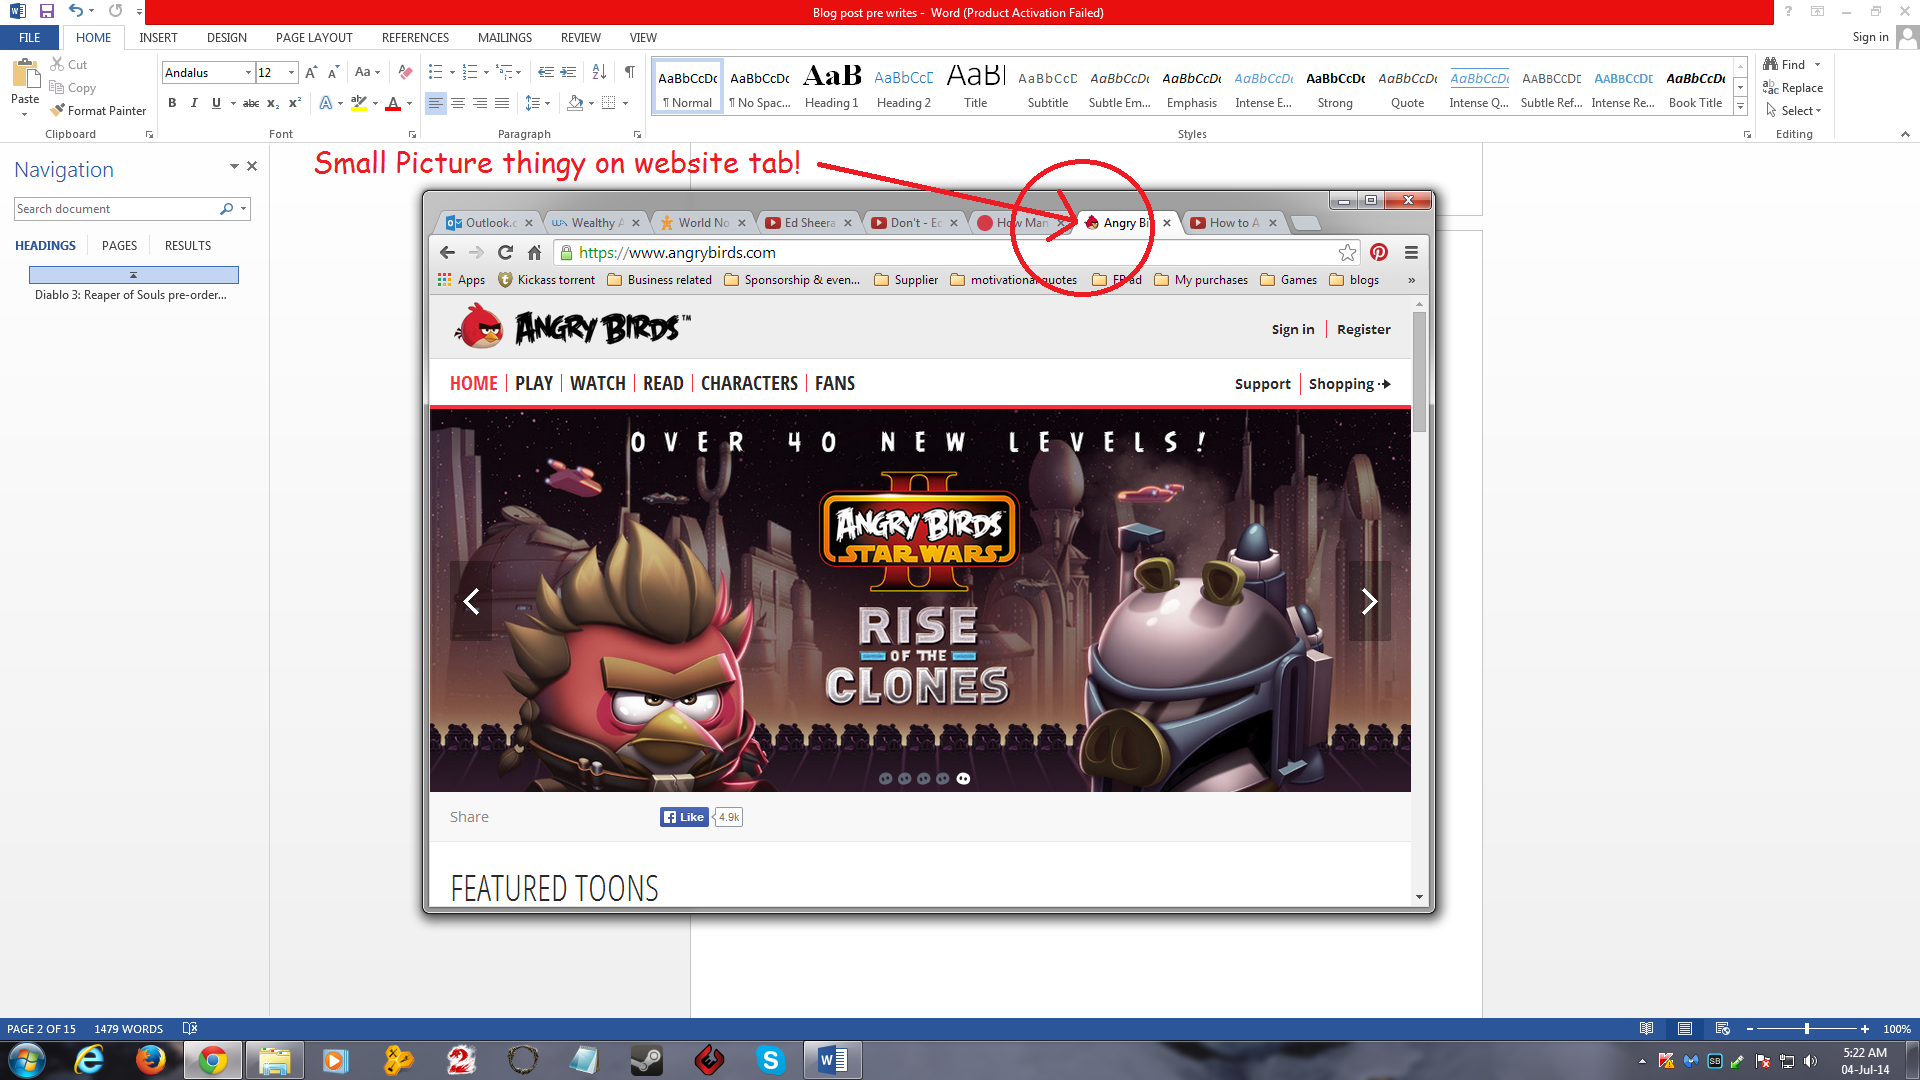Apply subscript formatting

pyautogui.click(x=271, y=102)
